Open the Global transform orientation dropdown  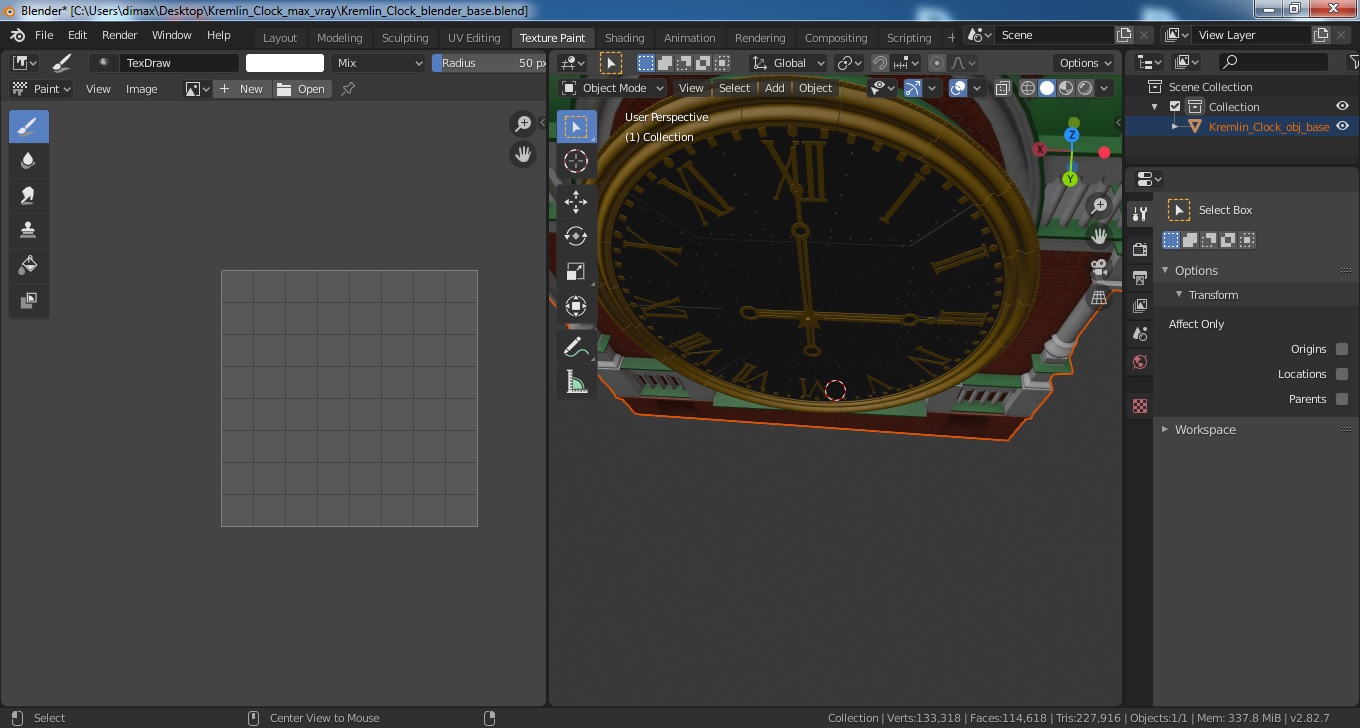[x=789, y=63]
